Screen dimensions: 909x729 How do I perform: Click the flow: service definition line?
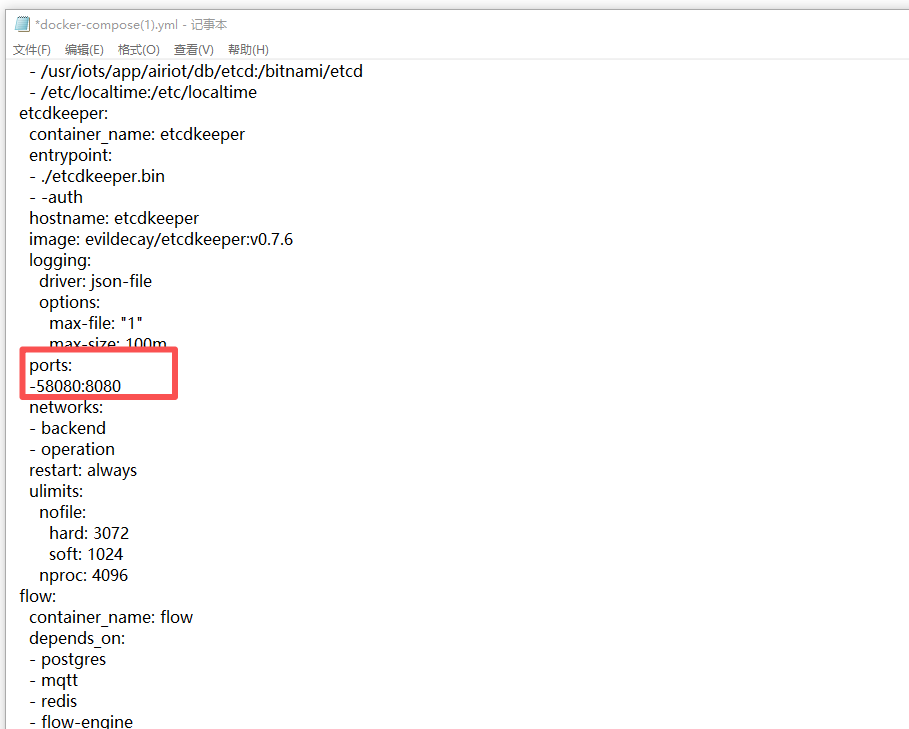coord(37,595)
